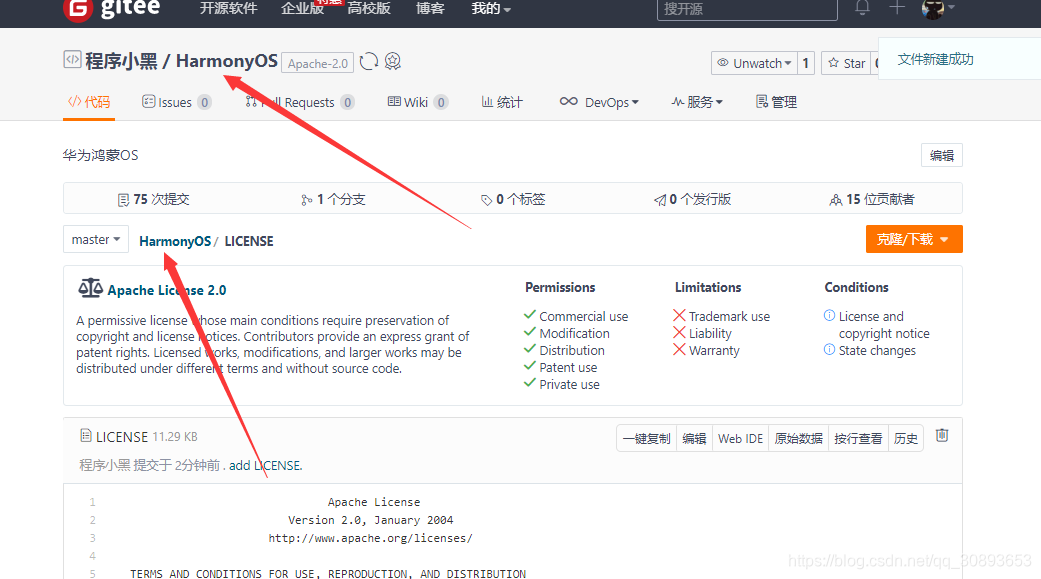The image size is (1041, 579).
Task: Open 开源软件 in top navigation
Action: (x=228, y=9)
